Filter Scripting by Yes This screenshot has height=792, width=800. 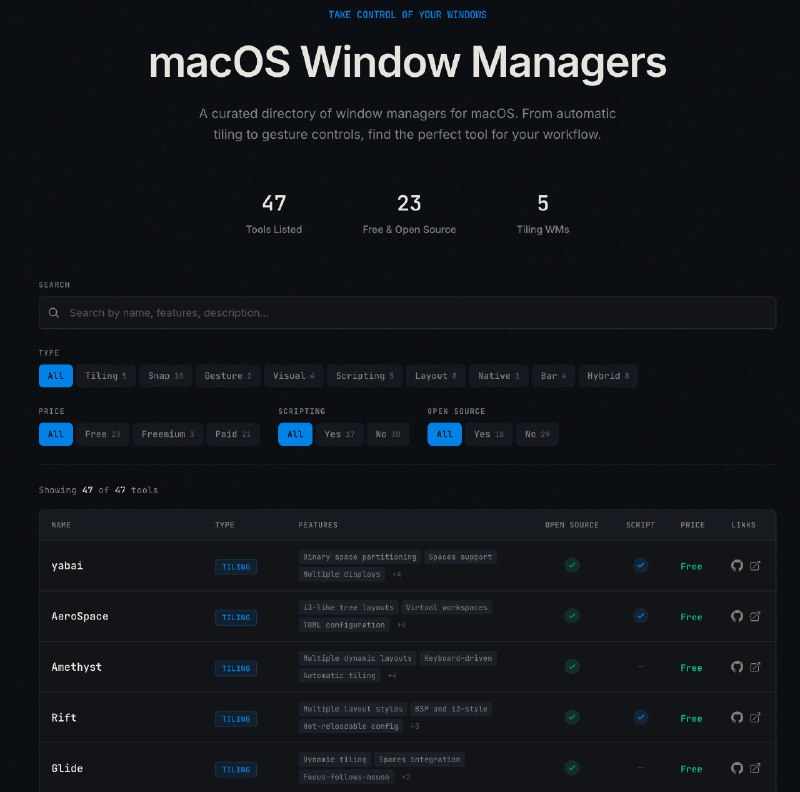pos(339,434)
